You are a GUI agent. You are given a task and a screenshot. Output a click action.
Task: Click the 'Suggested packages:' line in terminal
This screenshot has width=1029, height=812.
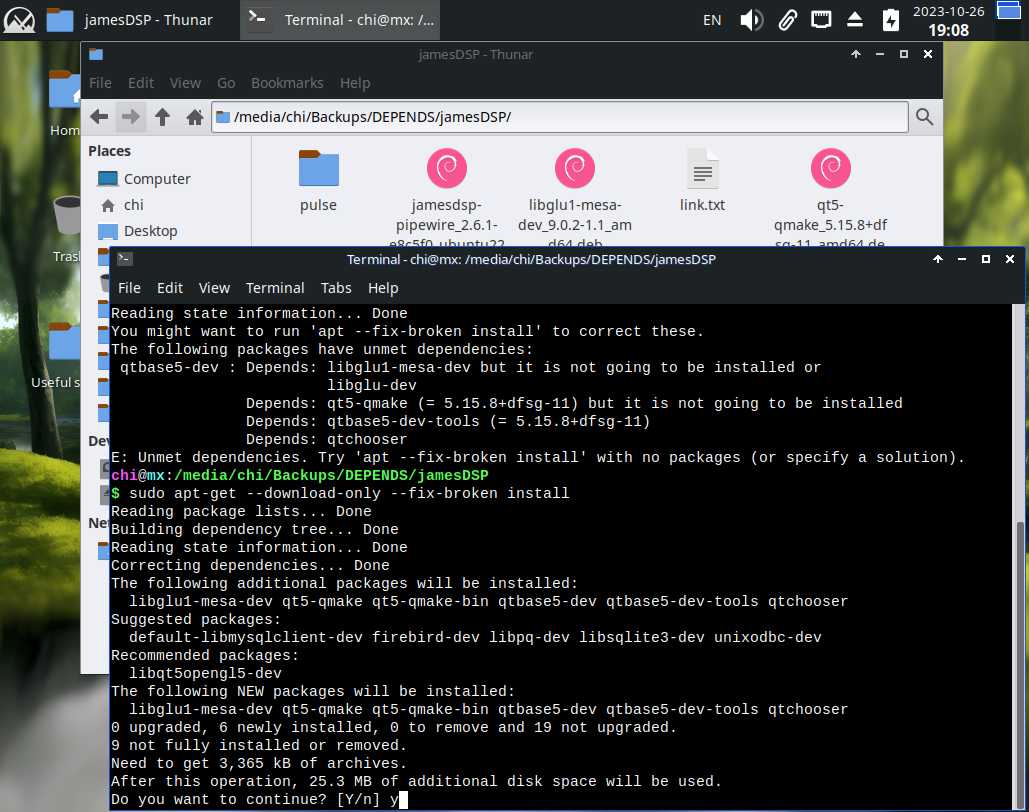(196, 620)
